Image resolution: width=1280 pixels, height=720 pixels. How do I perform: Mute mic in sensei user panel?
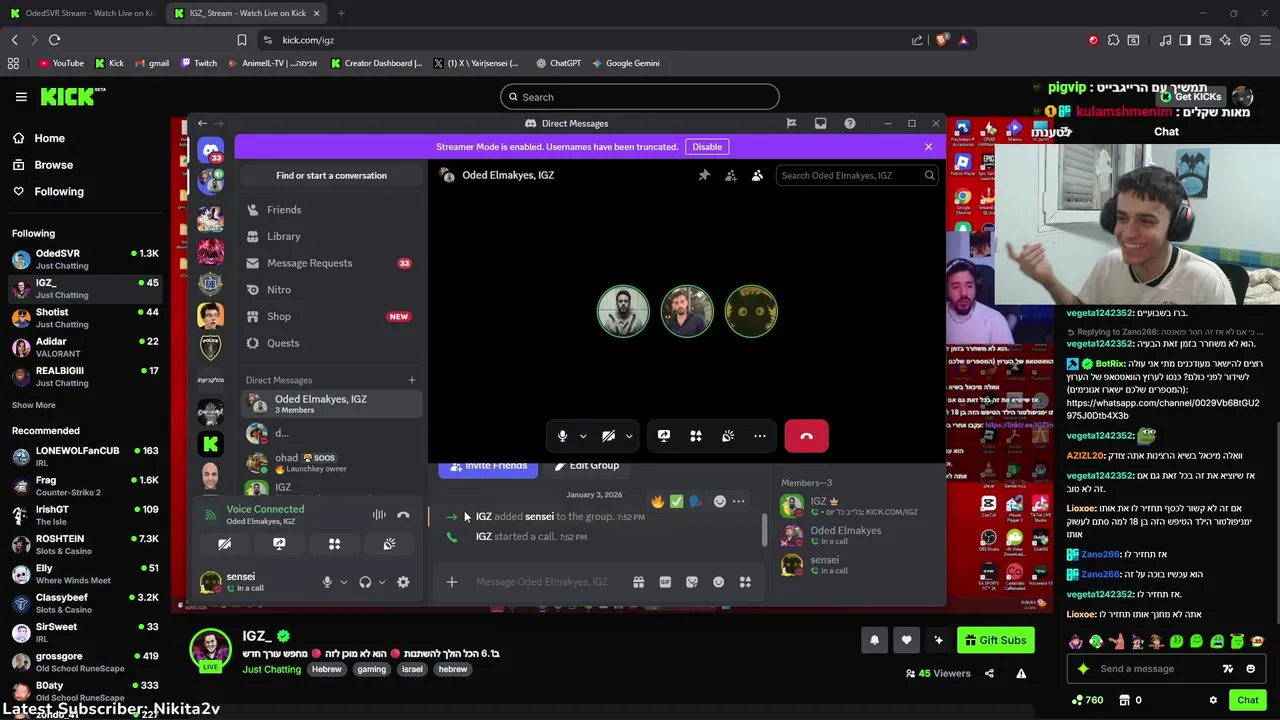click(326, 582)
